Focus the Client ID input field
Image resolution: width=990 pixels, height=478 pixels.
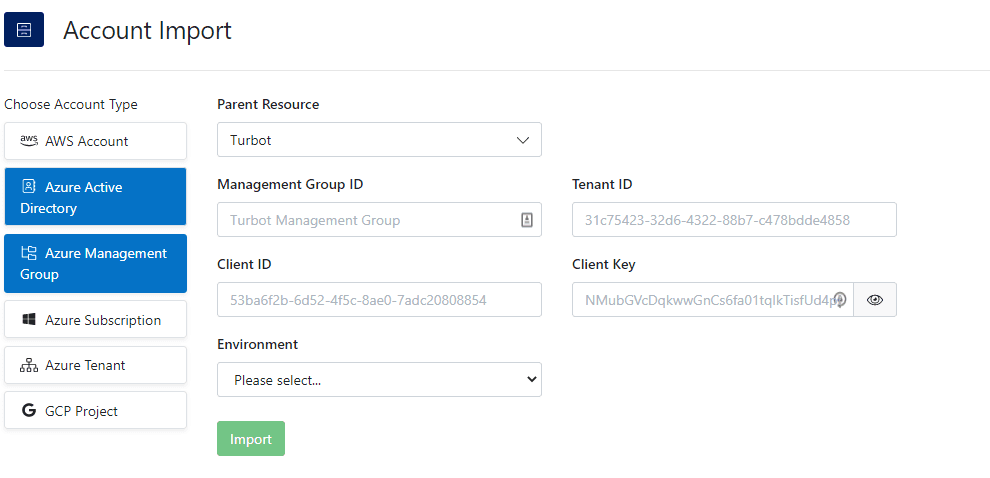click(379, 299)
